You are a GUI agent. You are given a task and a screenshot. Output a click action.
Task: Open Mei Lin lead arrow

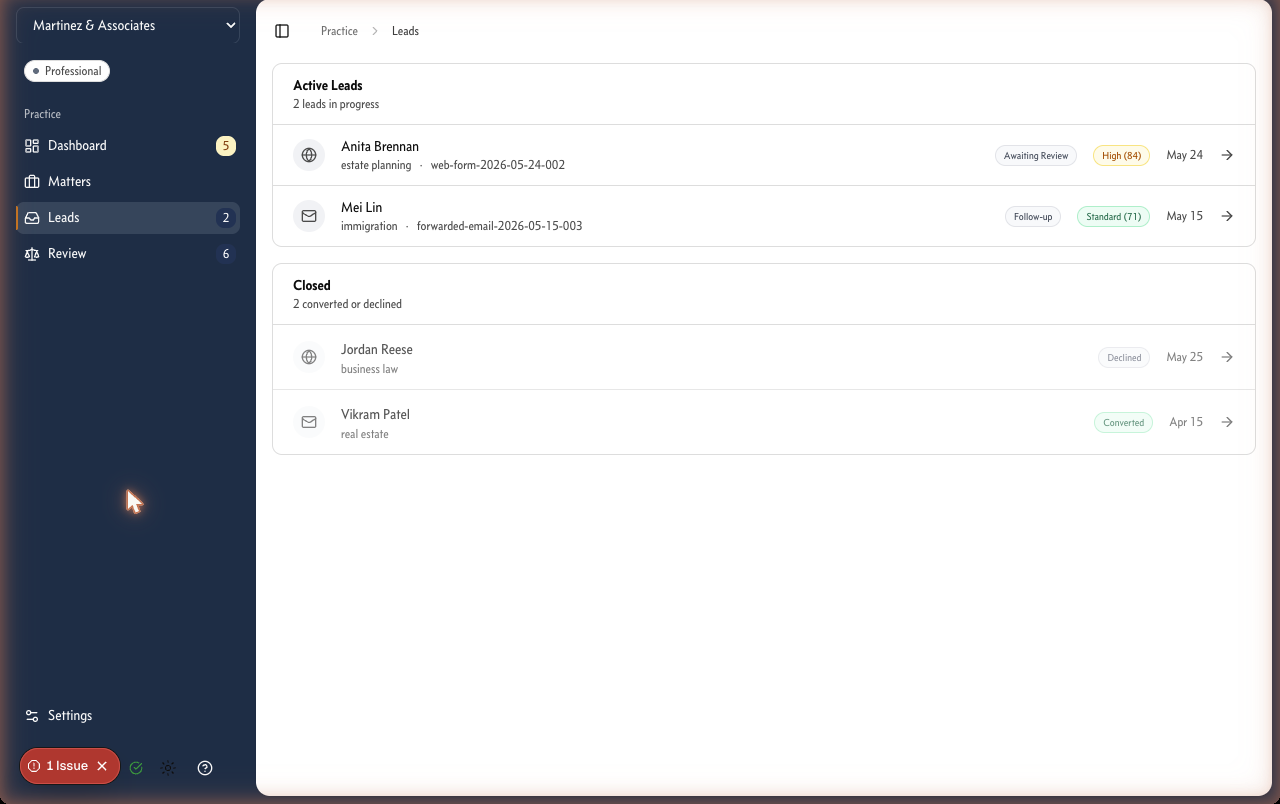[x=1227, y=216]
